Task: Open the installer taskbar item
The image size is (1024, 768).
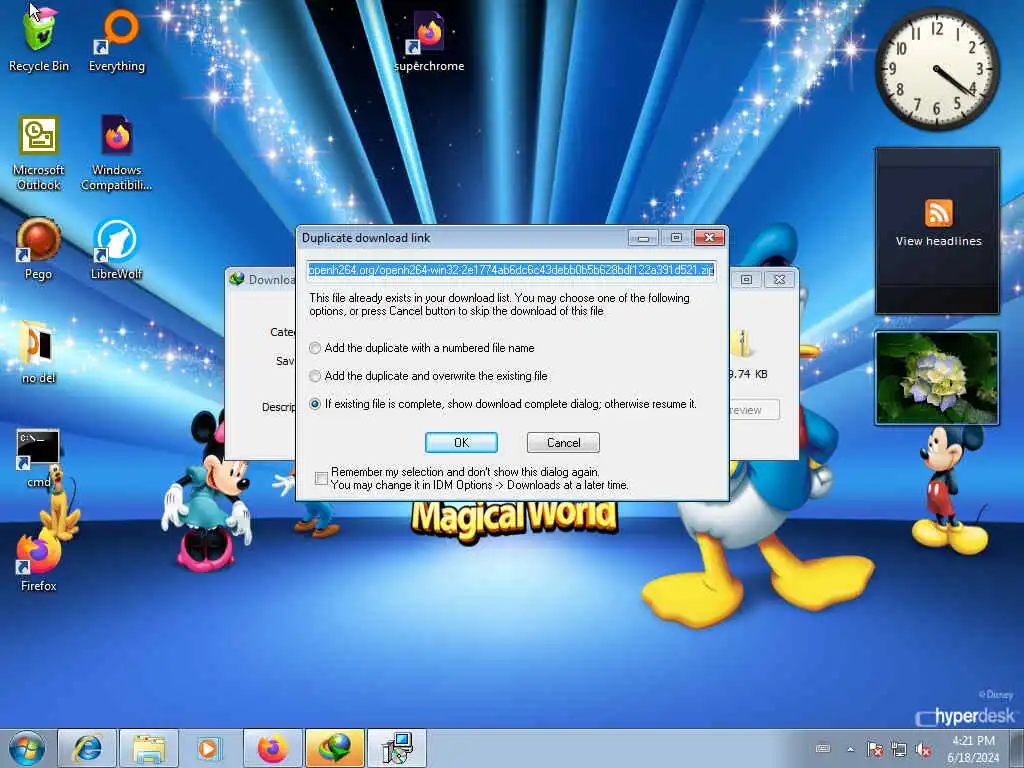Action: [x=396, y=748]
